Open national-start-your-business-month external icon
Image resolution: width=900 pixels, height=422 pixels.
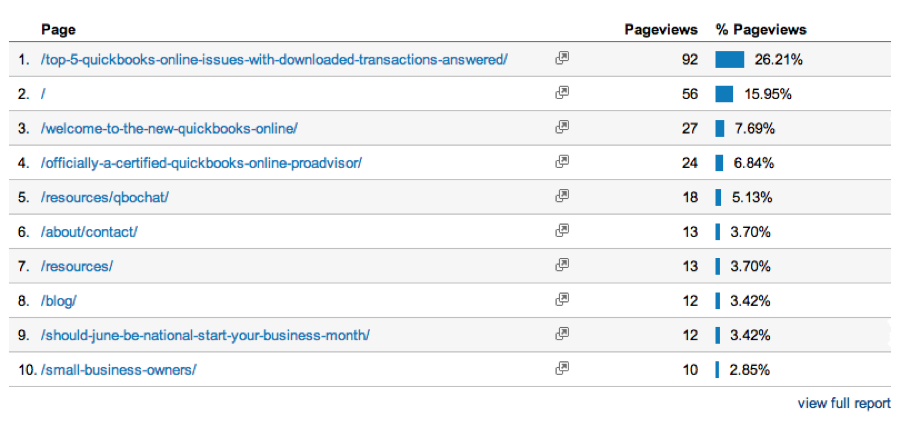point(562,333)
